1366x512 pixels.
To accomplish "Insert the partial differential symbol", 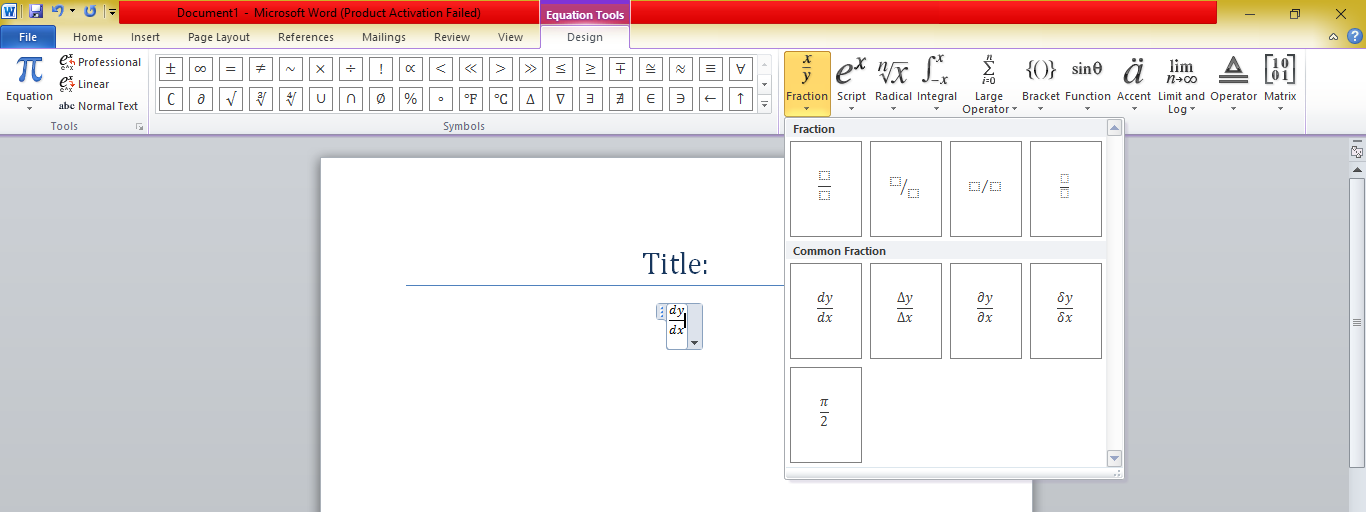I will tap(201, 99).
